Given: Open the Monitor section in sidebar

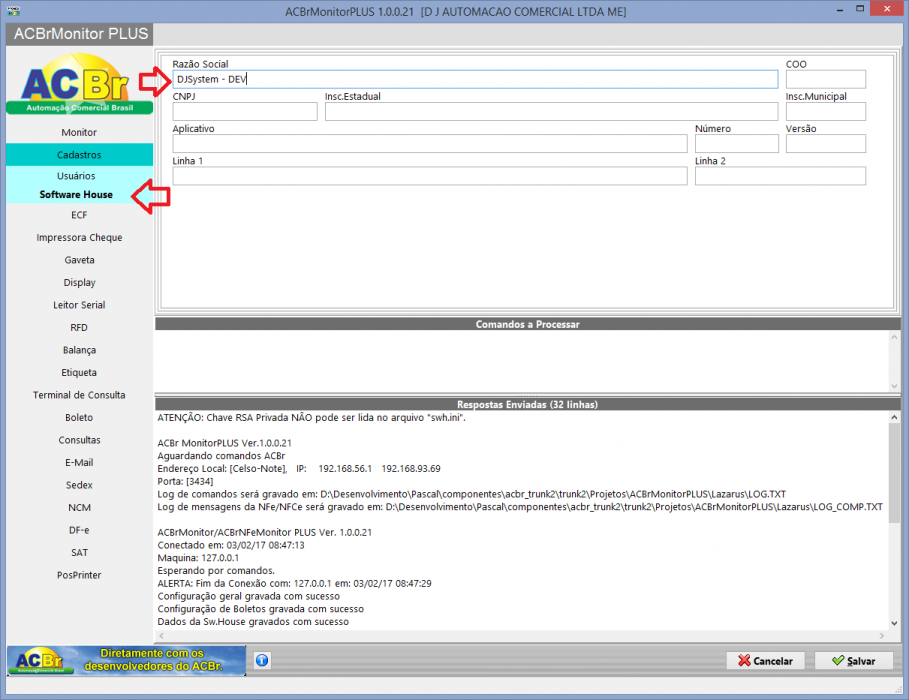Looking at the screenshot, I should [x=79, y=132].
